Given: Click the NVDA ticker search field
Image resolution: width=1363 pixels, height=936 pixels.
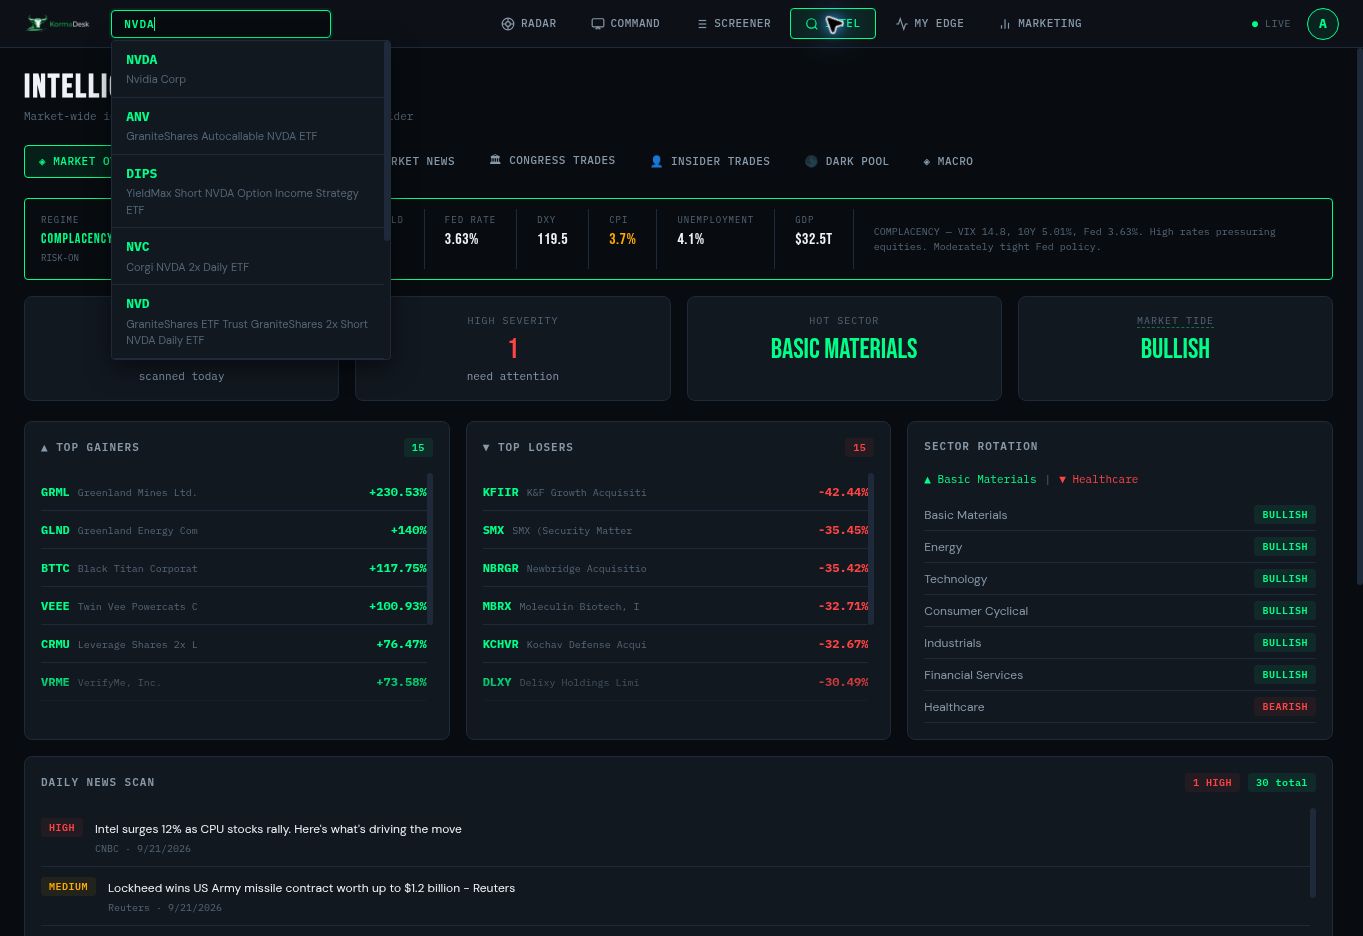Looking at the screenshot, I should pos(220,24).
